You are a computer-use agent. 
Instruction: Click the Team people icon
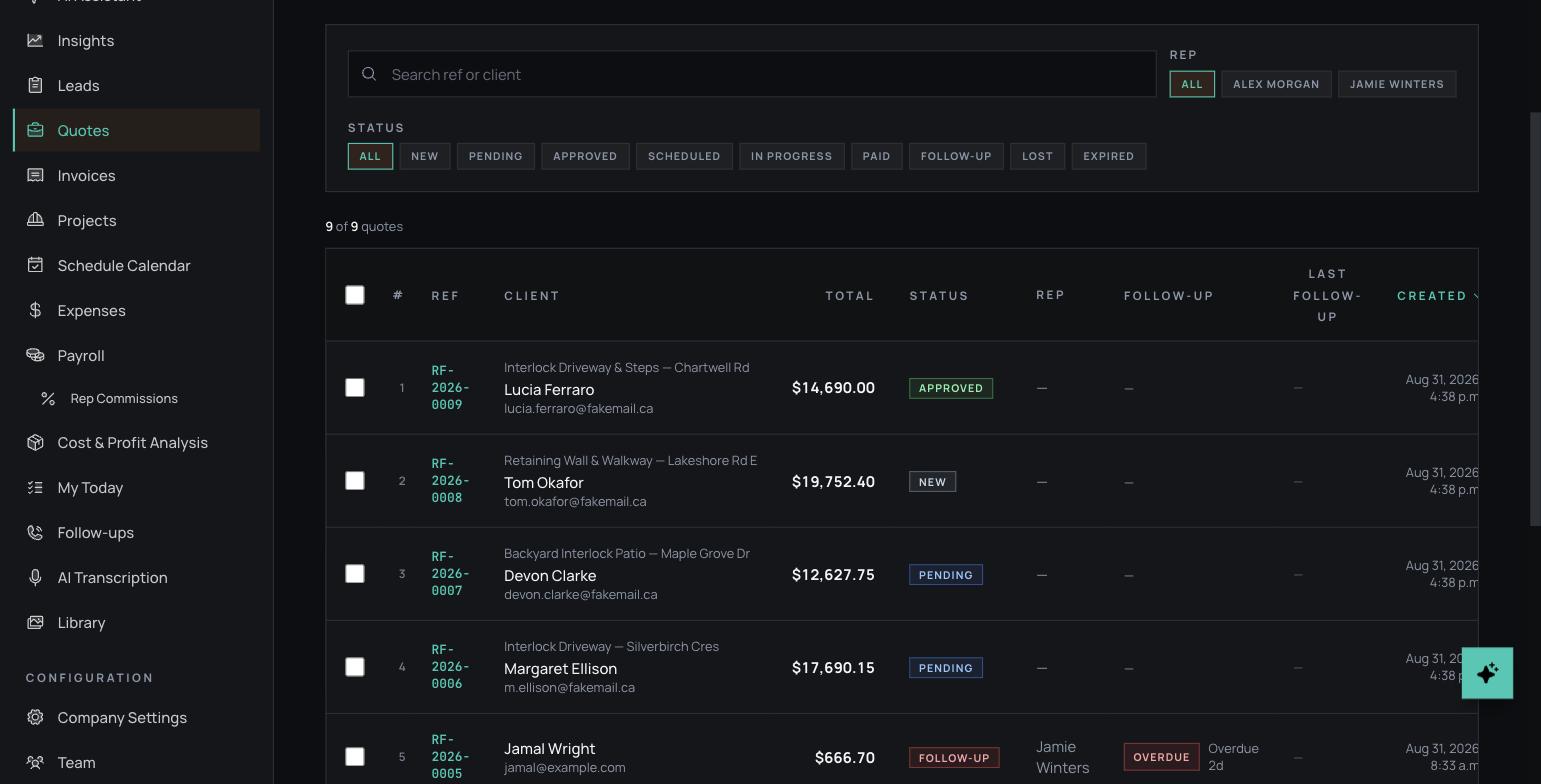pyautogui.click(x=35, y=763)
